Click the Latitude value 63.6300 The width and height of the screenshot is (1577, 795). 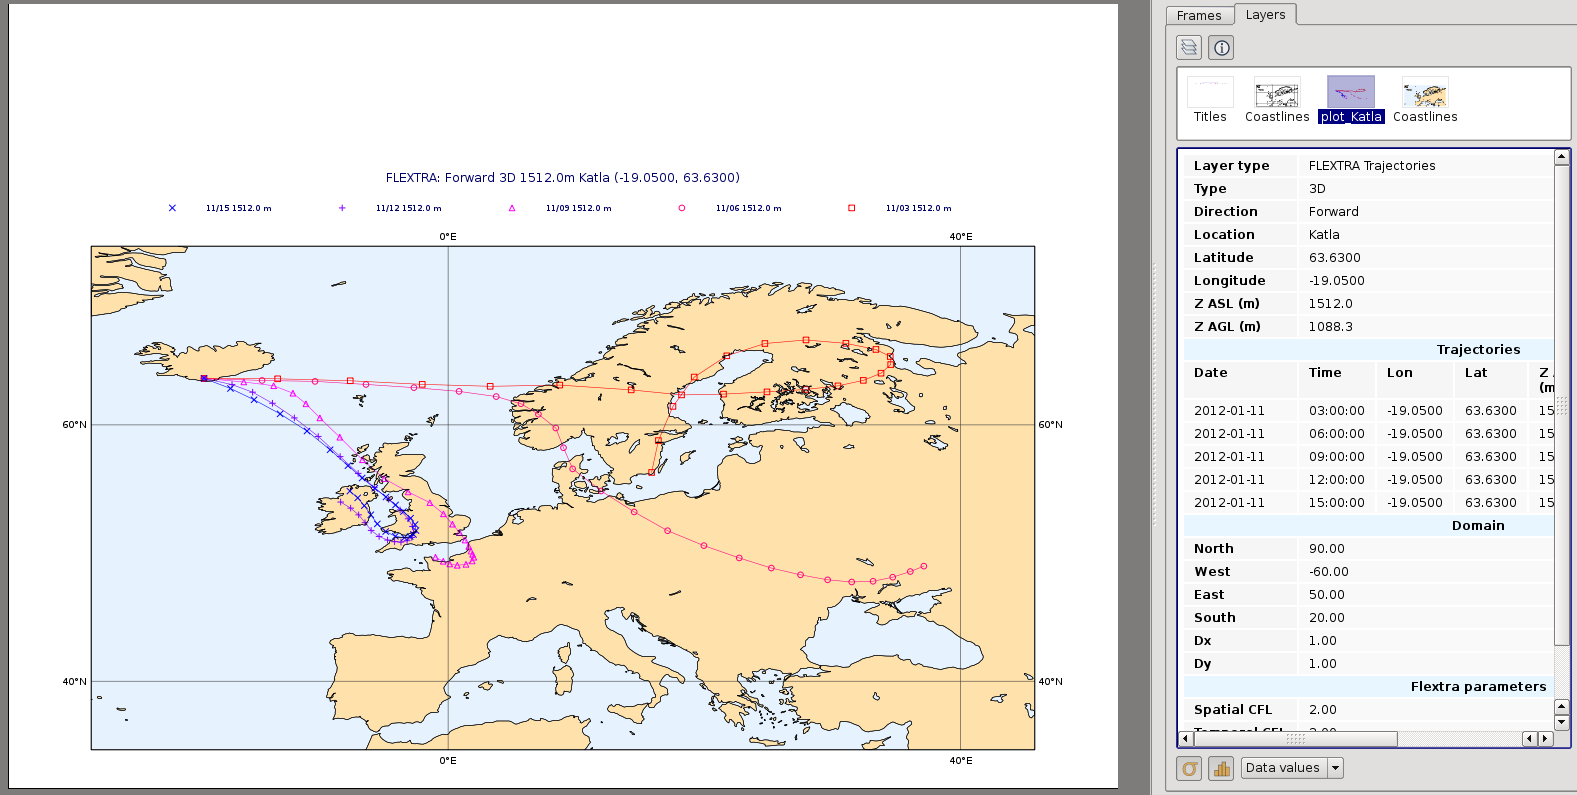click(x=1335, y=258)
